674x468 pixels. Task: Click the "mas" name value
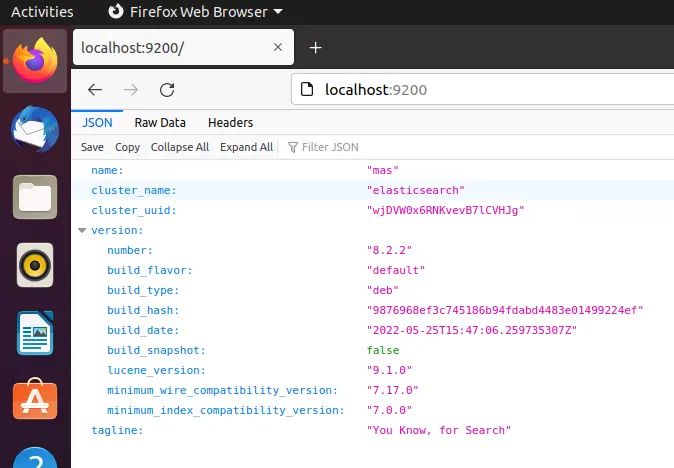[383, 170]
